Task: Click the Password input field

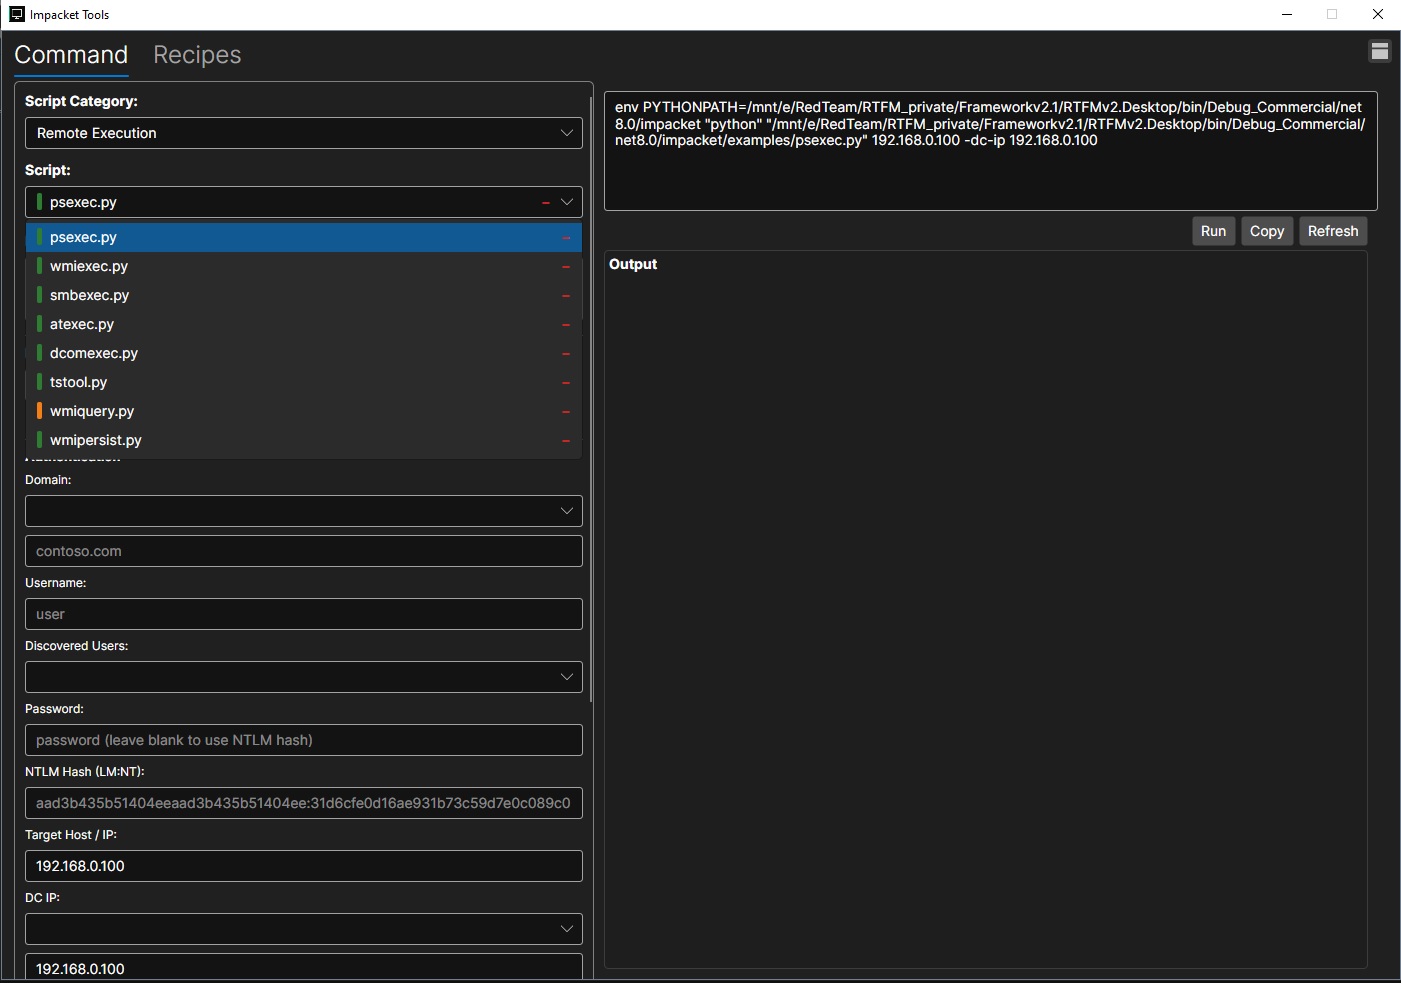Action: pos(304,740)
